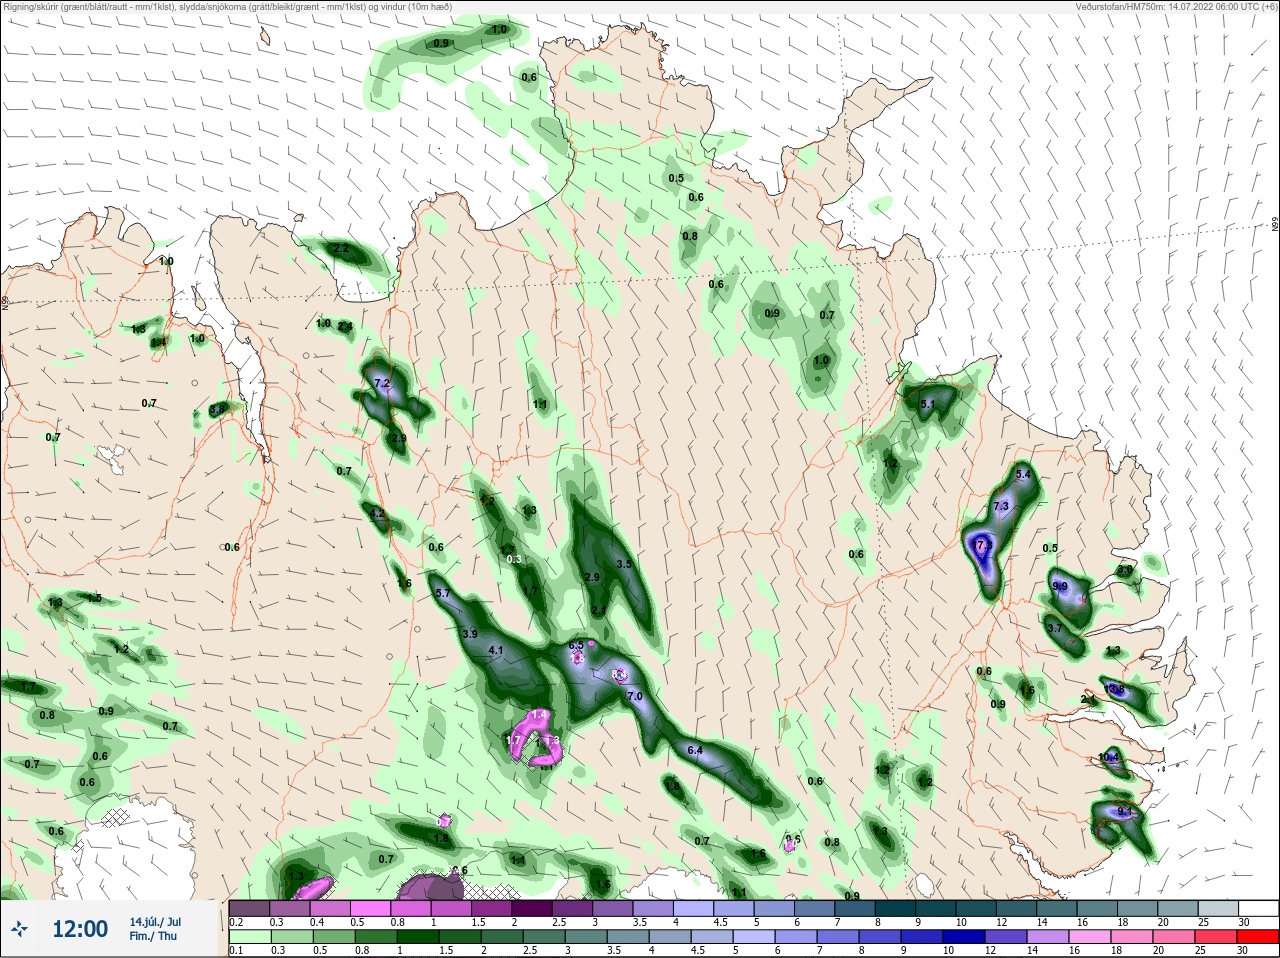Click the 4.1 precipitation value on the map
The height and width of the screenshot is (958, 1280).
click(495, 651)
